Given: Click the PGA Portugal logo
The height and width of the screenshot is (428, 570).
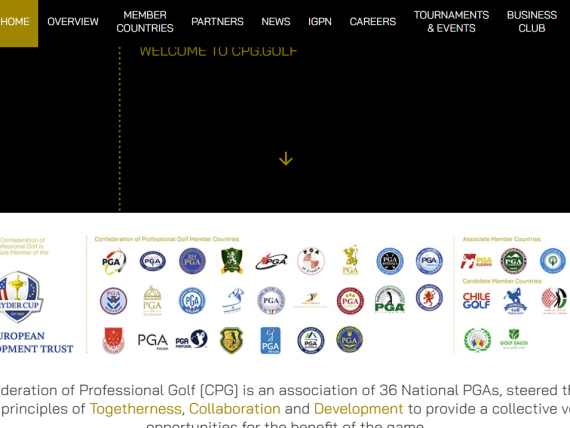Looking at the screenshot, I should tap(192, 339).
